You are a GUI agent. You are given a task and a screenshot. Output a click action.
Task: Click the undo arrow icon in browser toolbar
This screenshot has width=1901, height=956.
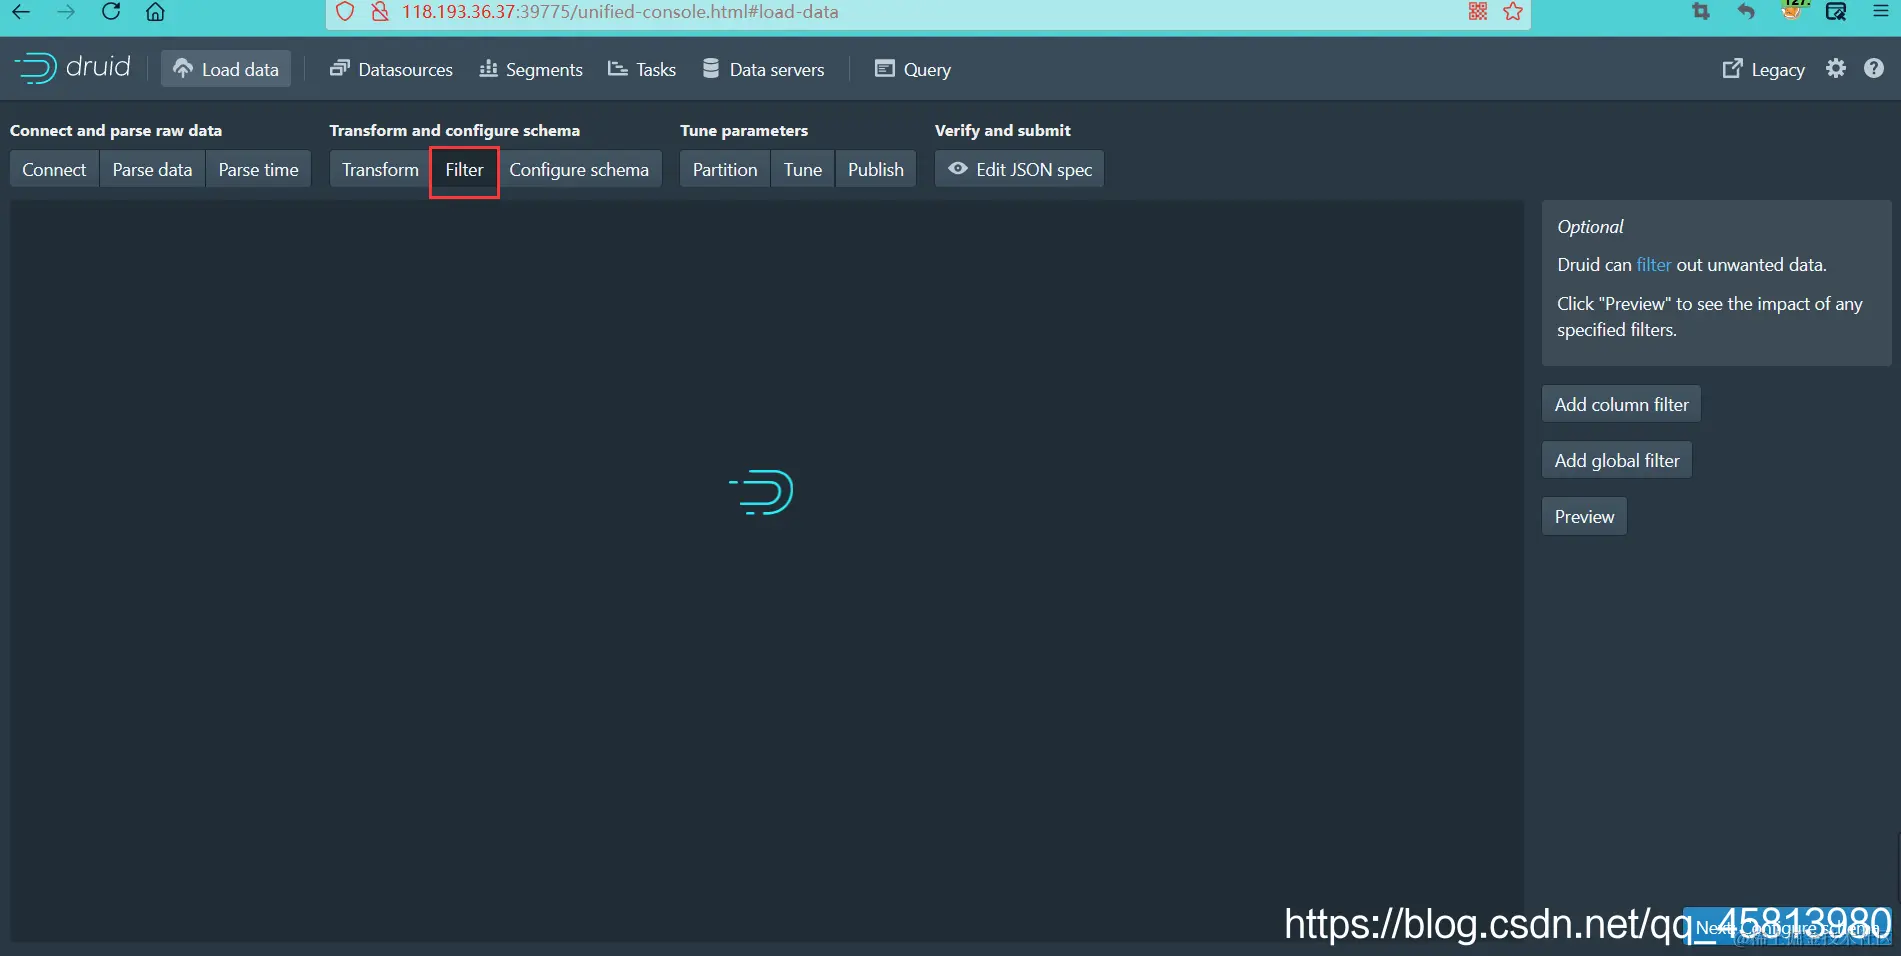tap(1746, 12)
